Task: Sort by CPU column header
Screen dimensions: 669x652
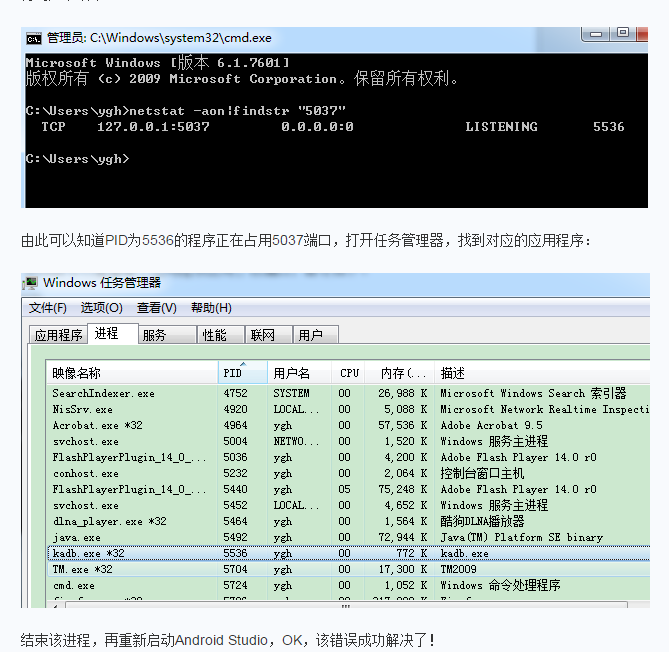Action: (348, 373)
